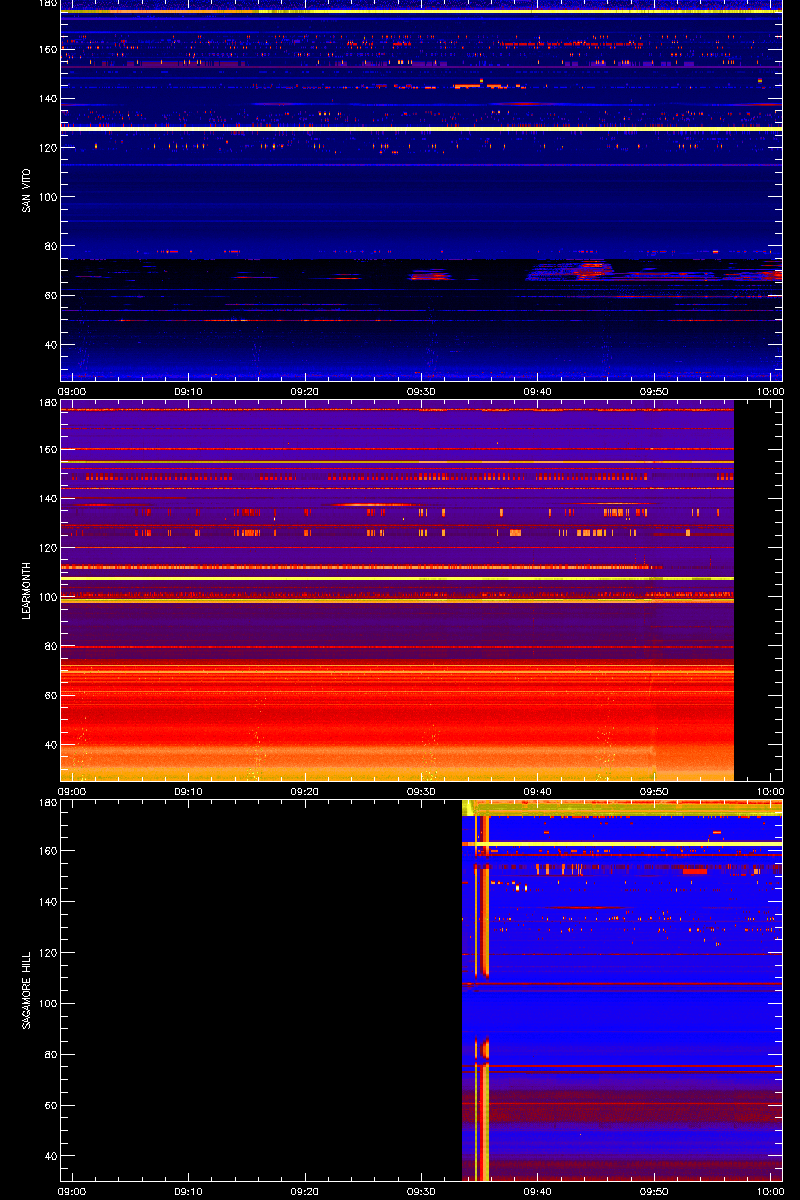800x1200 pixels.
Task: Click the 09:40 time label under Sagamore Hill
Action: click(538, 1191)
